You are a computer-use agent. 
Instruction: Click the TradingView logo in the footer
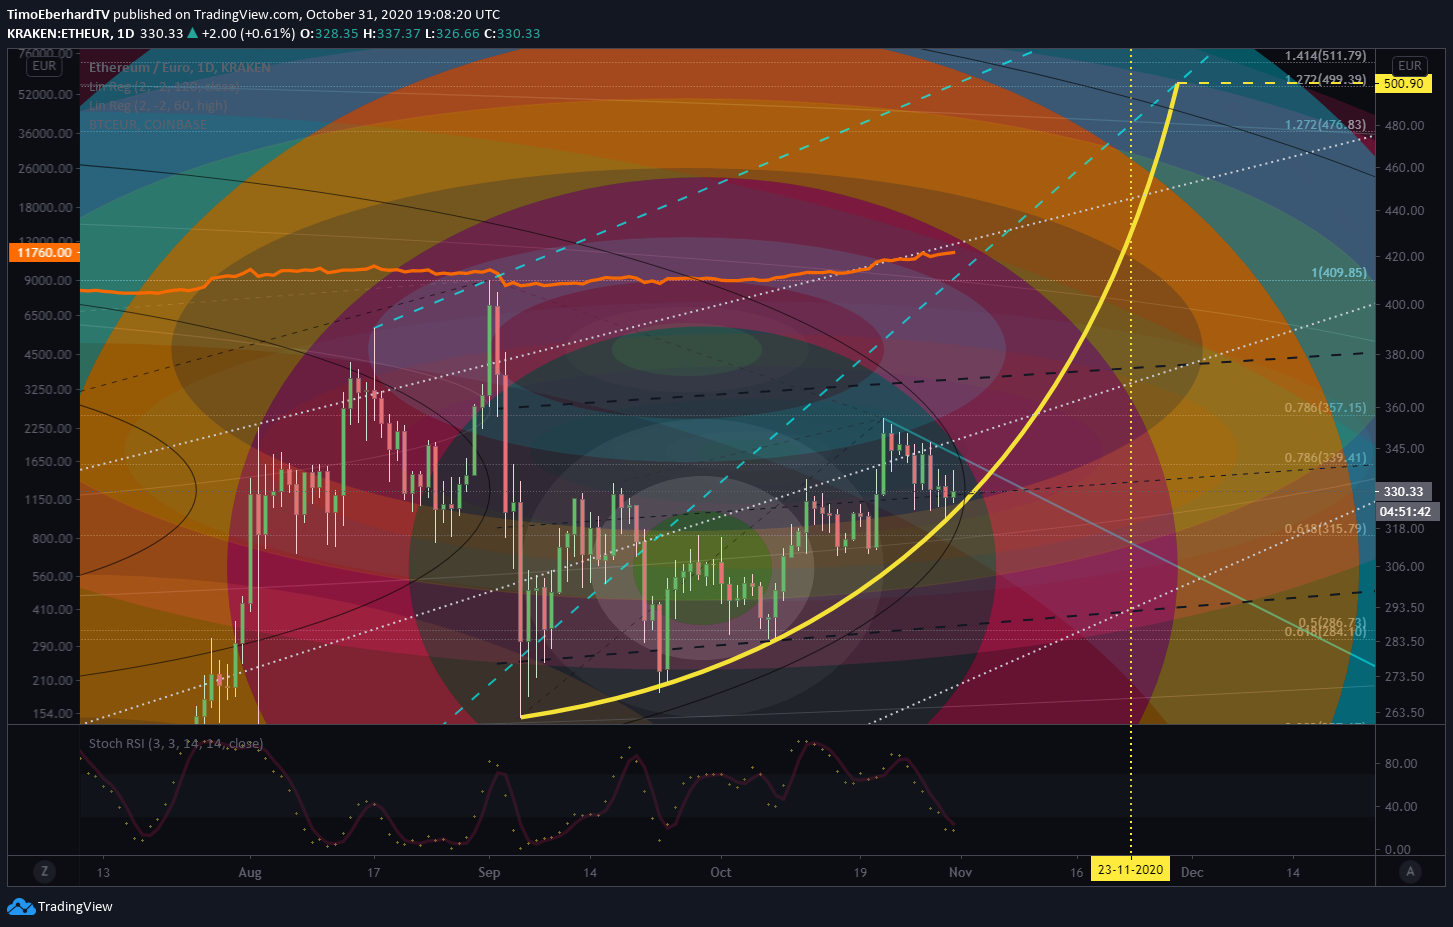pos(60,906)
